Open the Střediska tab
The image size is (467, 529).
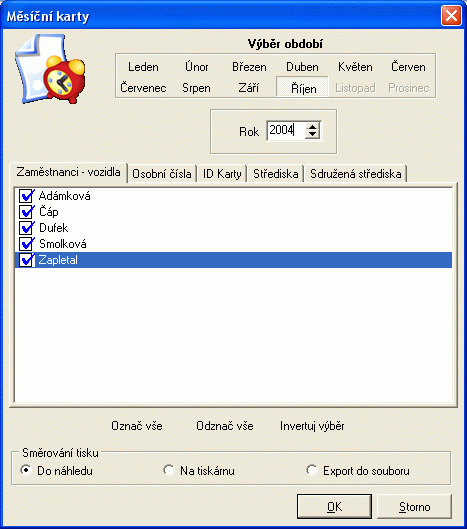click(276, 174)
